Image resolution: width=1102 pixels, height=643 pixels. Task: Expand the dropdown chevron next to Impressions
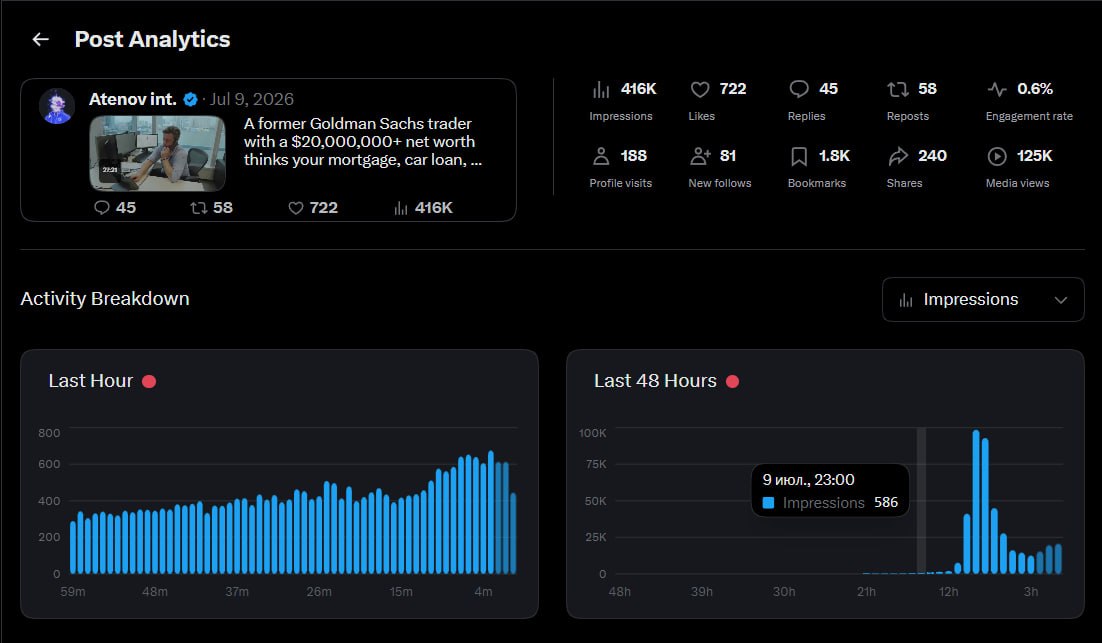coord(1061,300)
